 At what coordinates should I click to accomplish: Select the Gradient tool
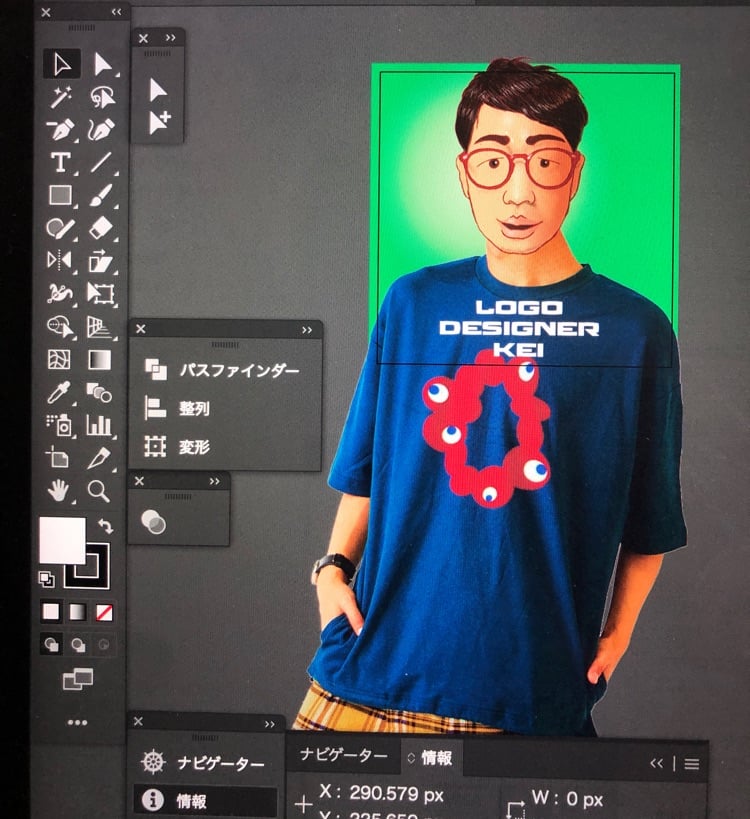99,359
